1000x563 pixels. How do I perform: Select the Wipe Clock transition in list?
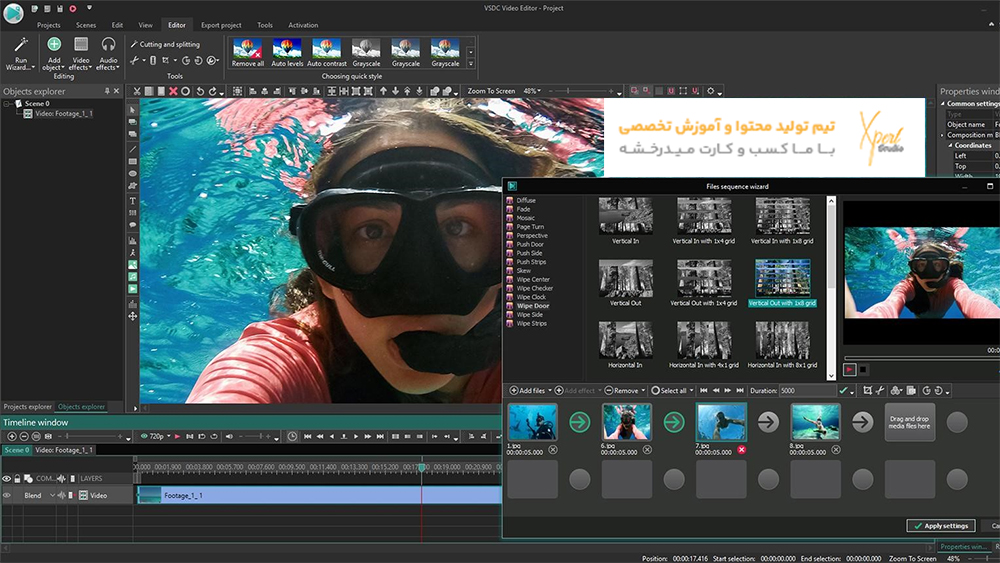pos(531,297)
